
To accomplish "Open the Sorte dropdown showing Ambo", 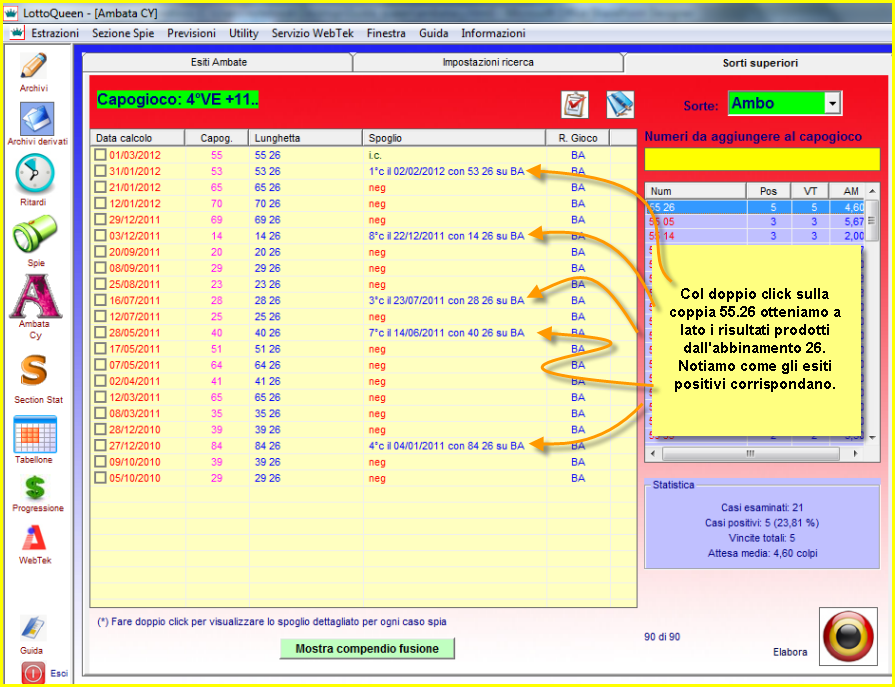I will (785, 103).
